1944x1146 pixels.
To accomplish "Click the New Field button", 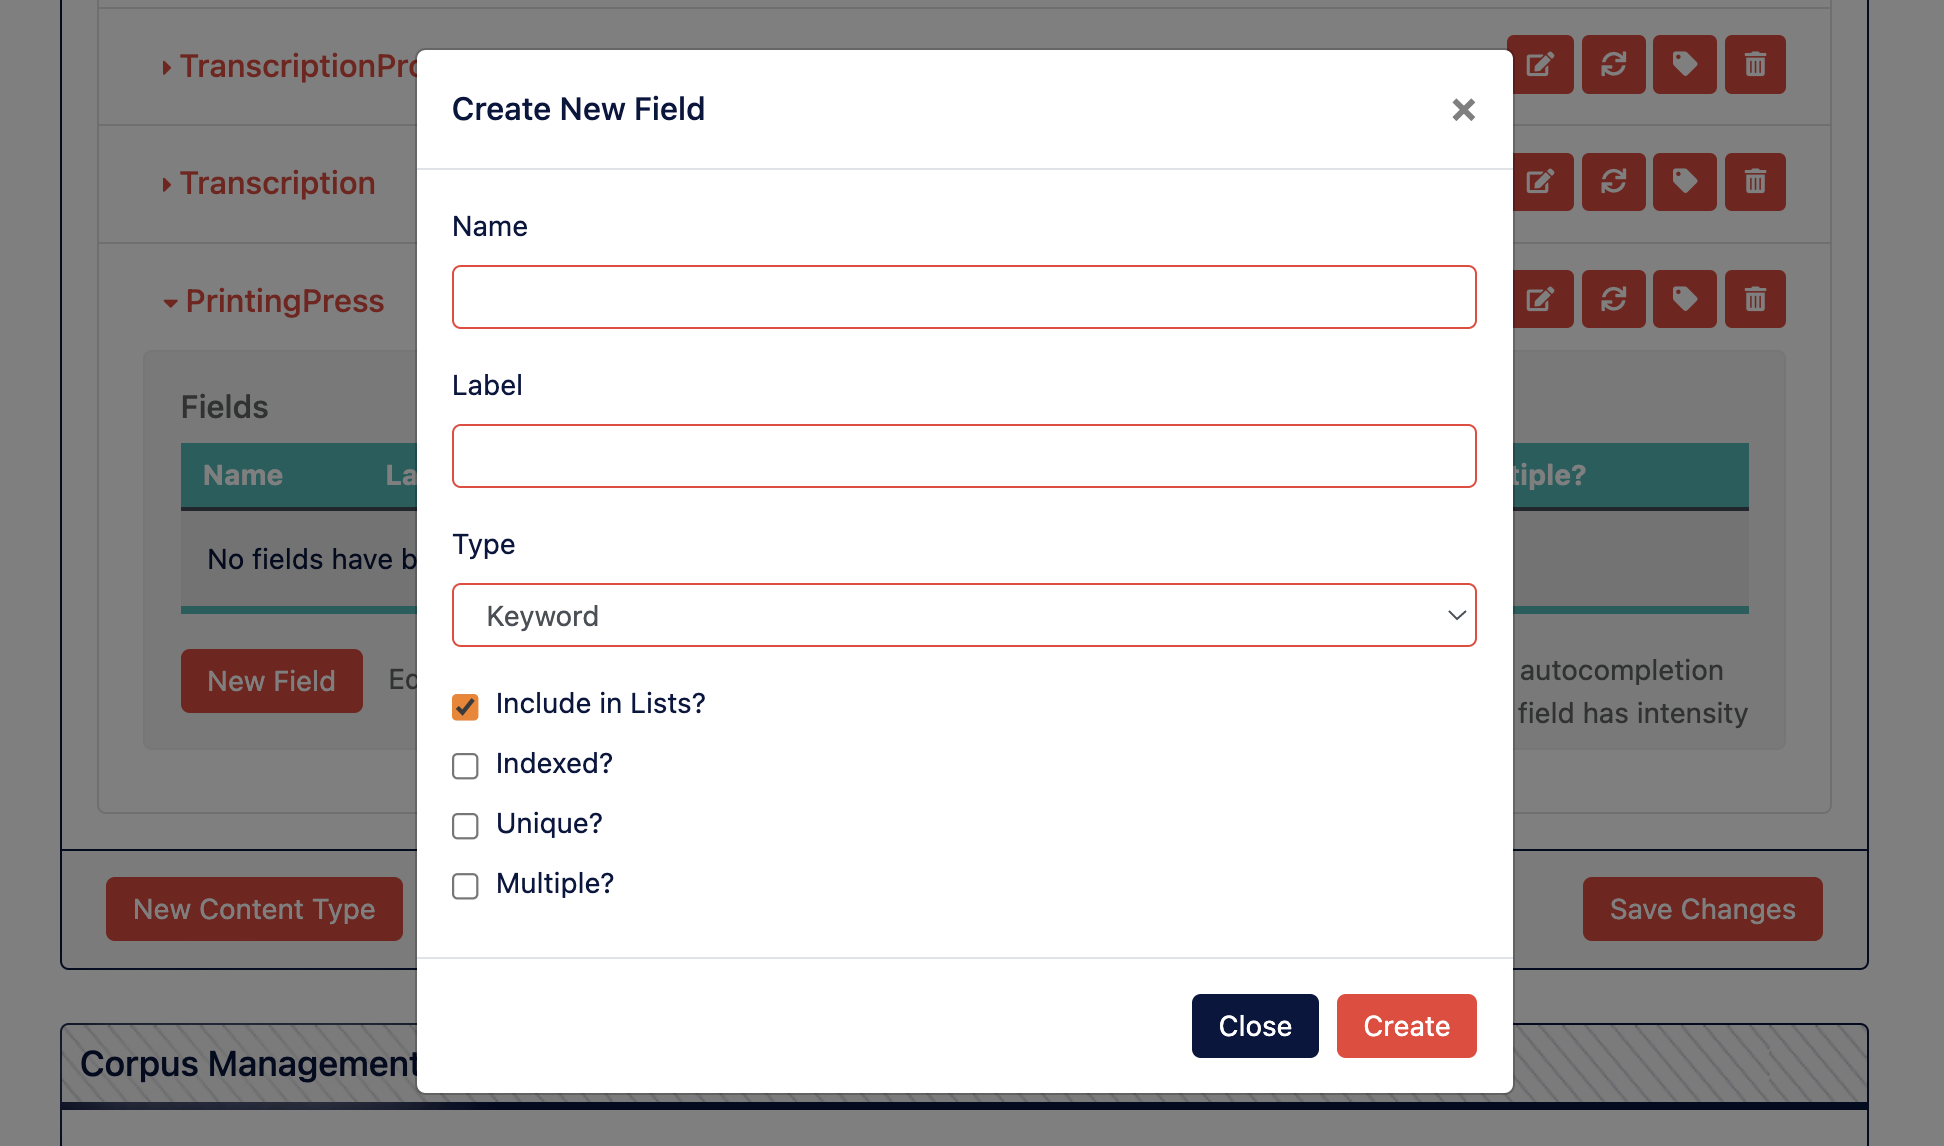I will click(x=271, y=681).
